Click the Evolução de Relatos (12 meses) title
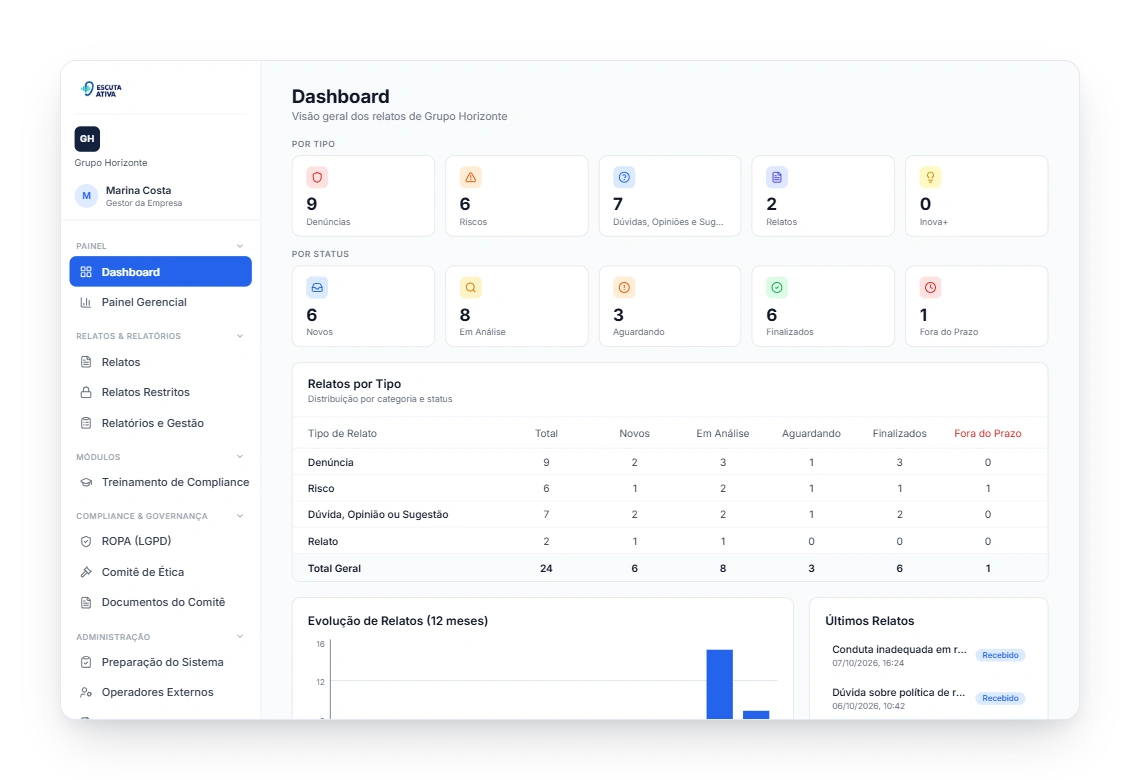 pos(398,622)
